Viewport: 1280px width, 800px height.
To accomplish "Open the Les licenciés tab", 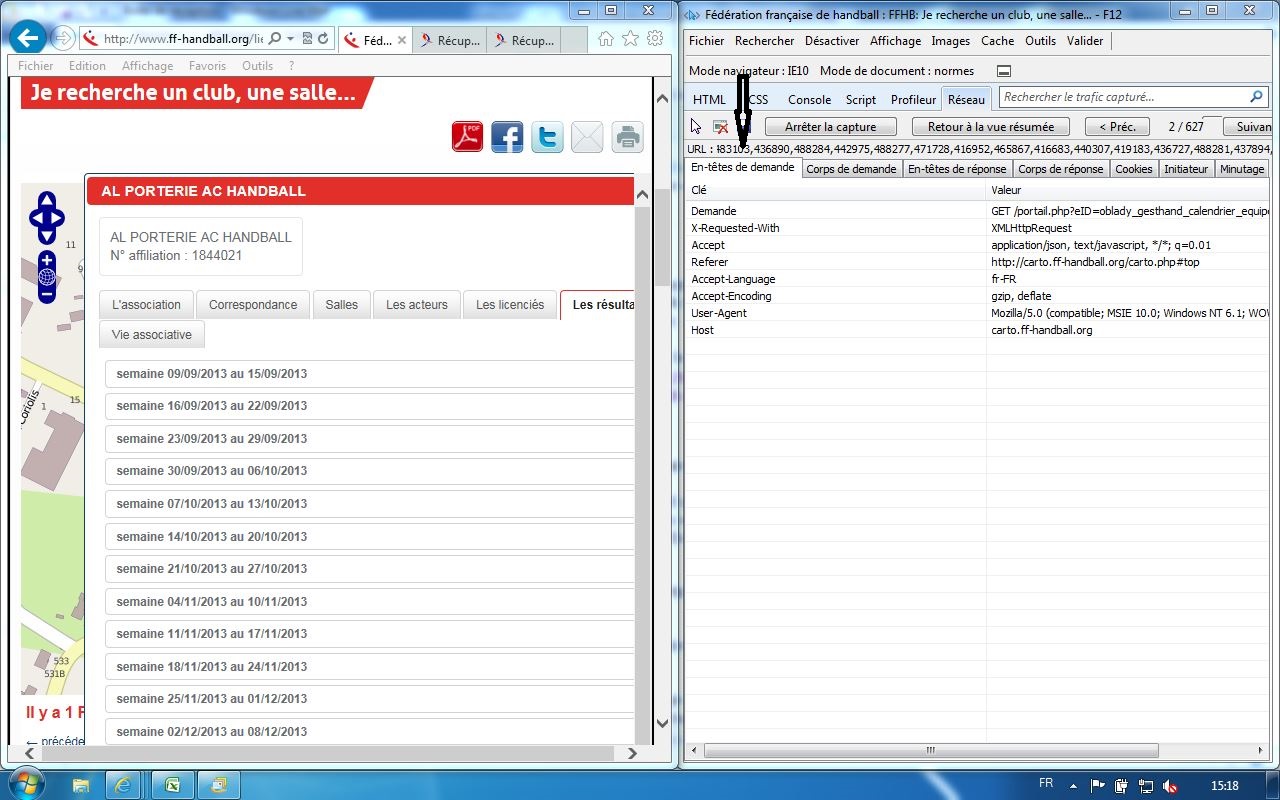I will click(x=510, y=305).
